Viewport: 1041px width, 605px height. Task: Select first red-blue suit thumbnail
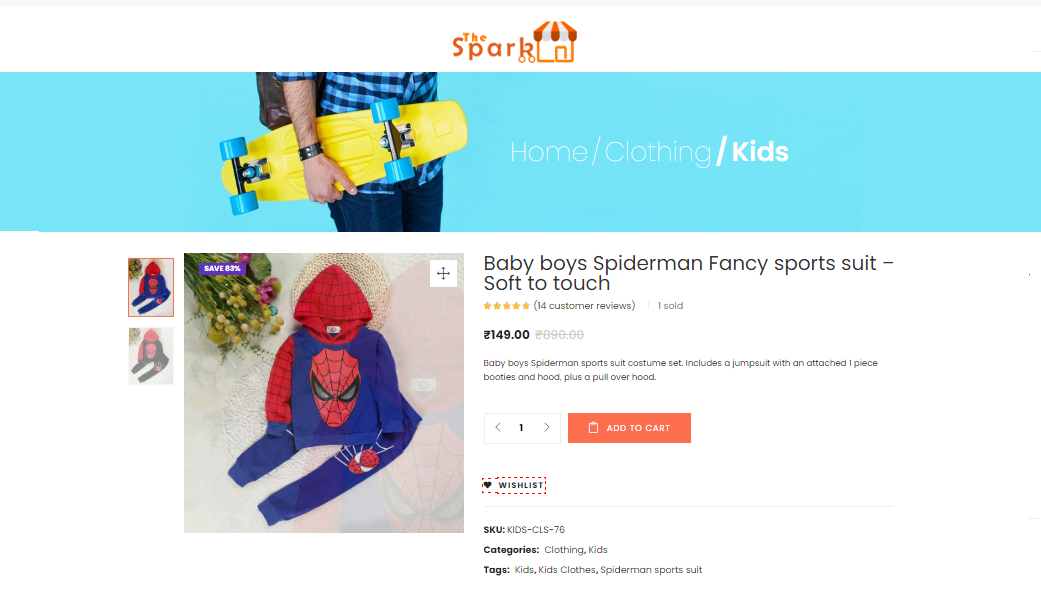151,288
